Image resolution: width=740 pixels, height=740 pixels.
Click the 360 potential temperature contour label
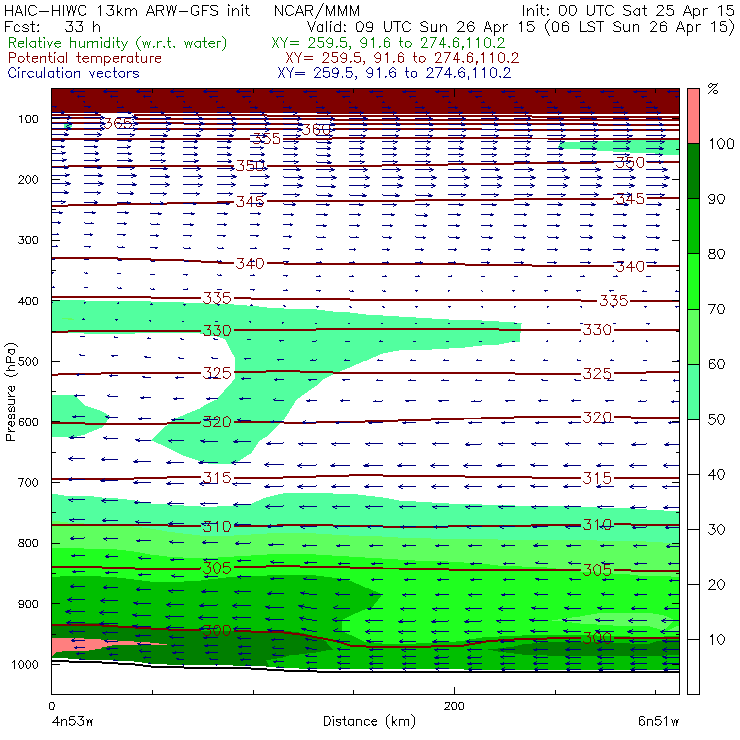(x=316, y=129)
